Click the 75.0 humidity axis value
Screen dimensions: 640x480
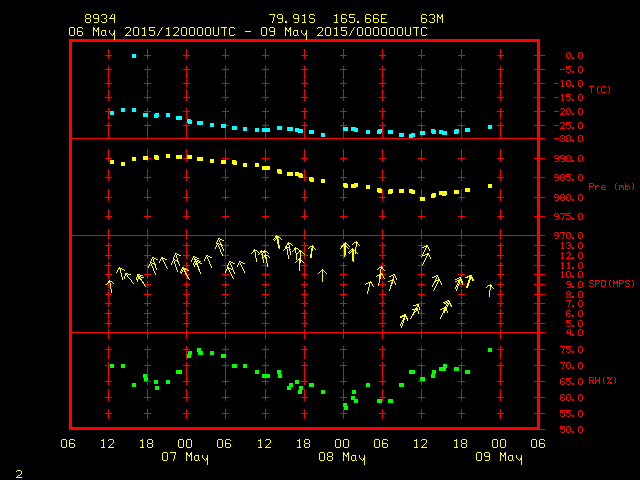pos(571,350)
